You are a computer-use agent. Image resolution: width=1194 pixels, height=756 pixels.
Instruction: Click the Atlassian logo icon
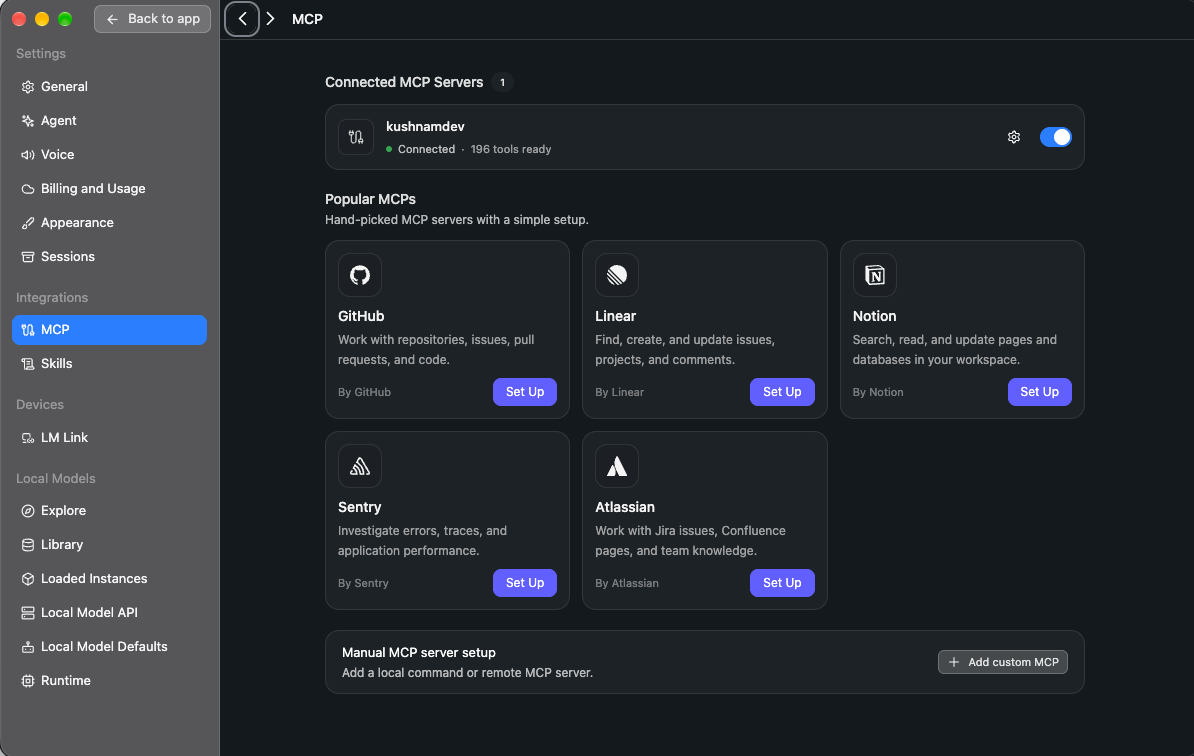(617, 466)
